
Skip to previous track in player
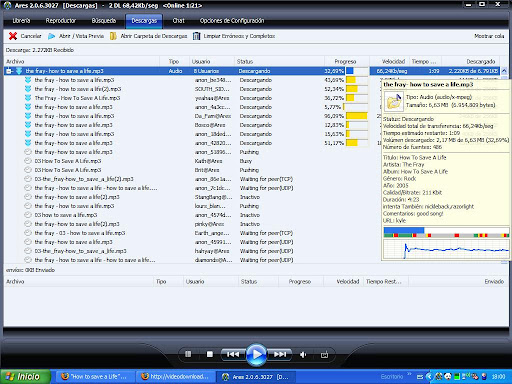(233, 354)
